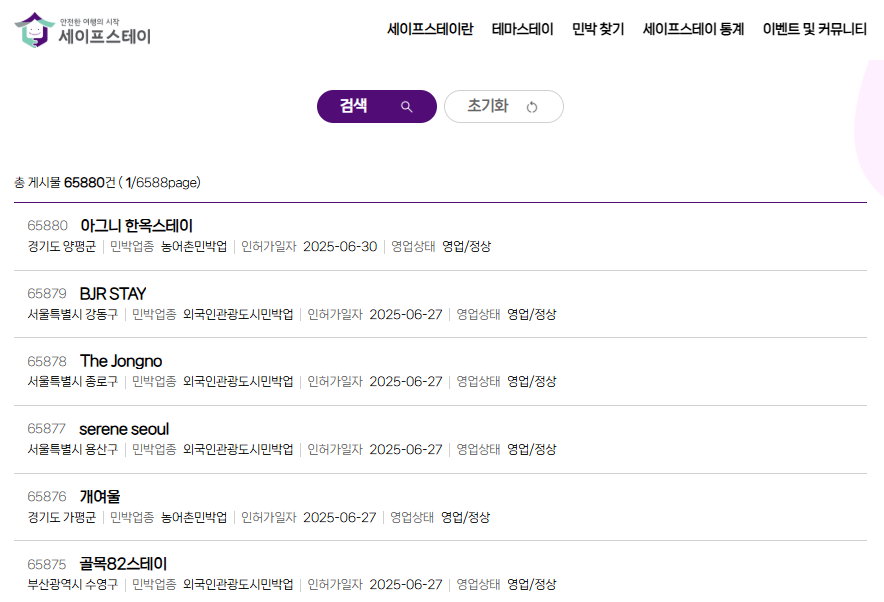Click the listing number 65877
Screen dimensions: 884x602
[x=46, y=429]
